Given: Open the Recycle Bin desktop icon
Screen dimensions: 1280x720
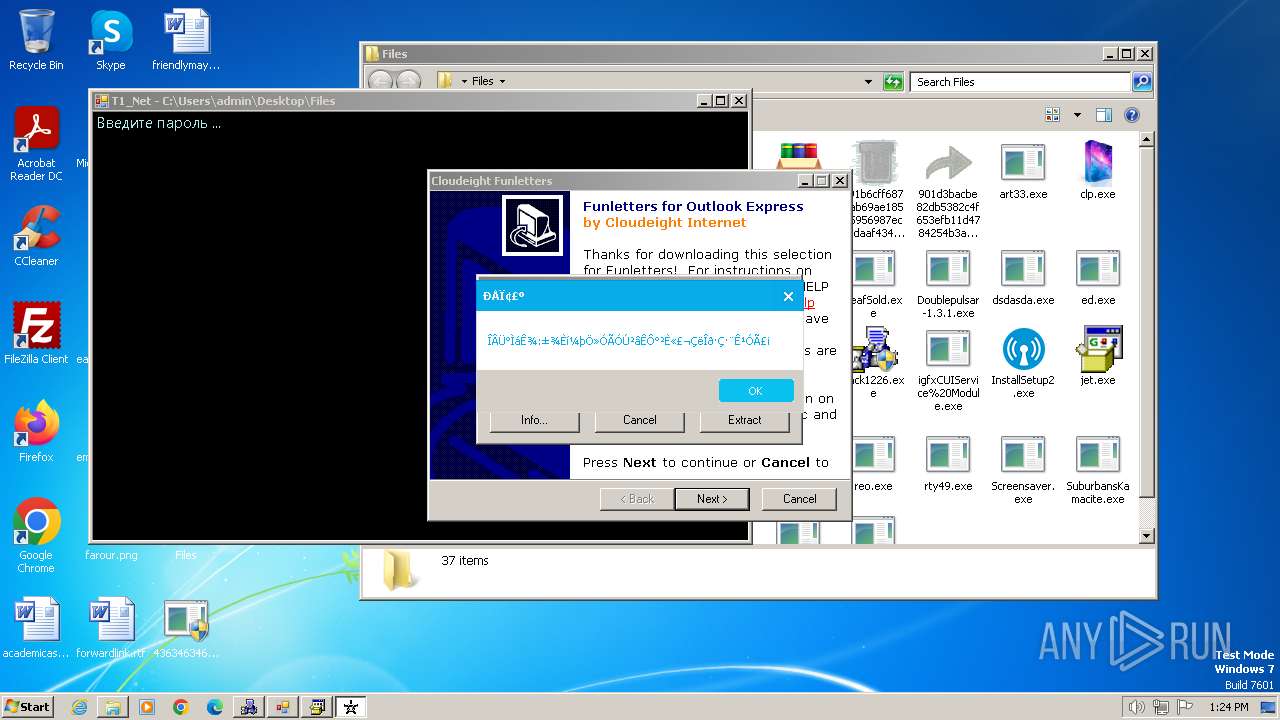Looking at the screenshot, I should coord(36,40).
